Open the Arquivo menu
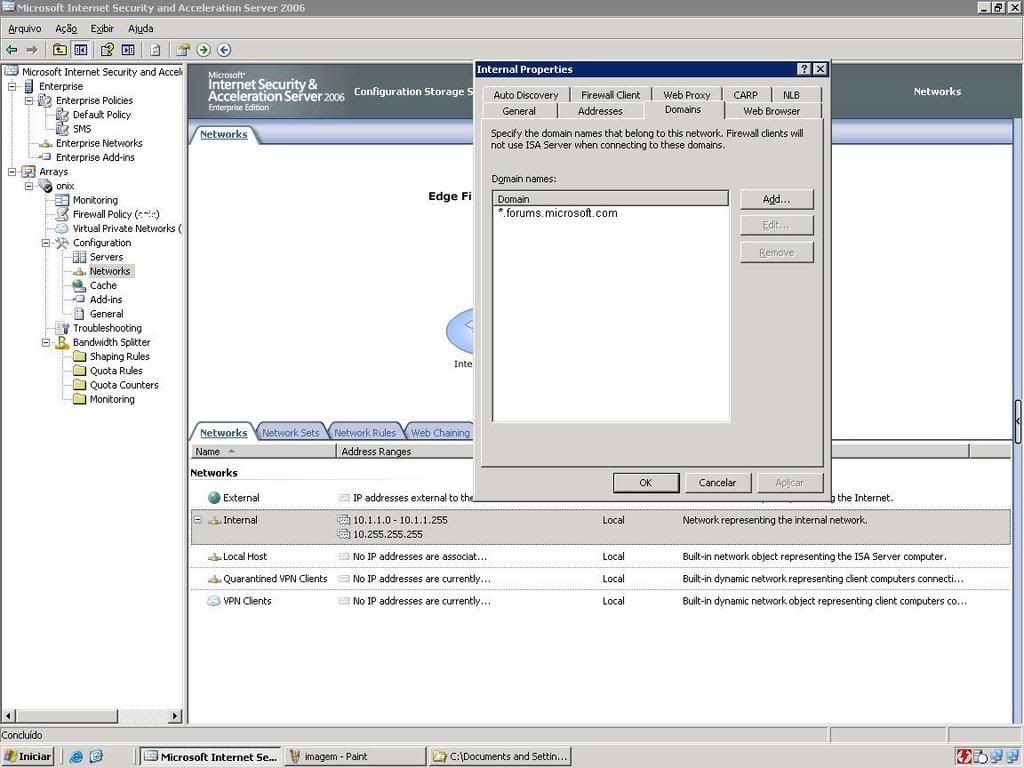1024x768 pixels. (25, 29)
